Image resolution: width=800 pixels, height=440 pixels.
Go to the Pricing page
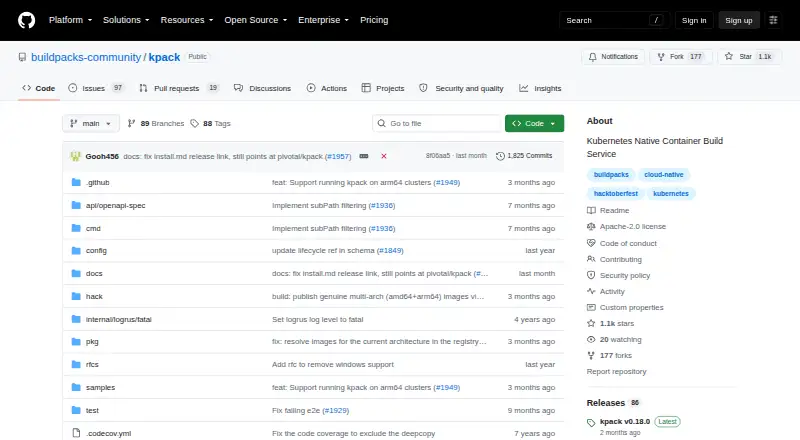(374, 20)
